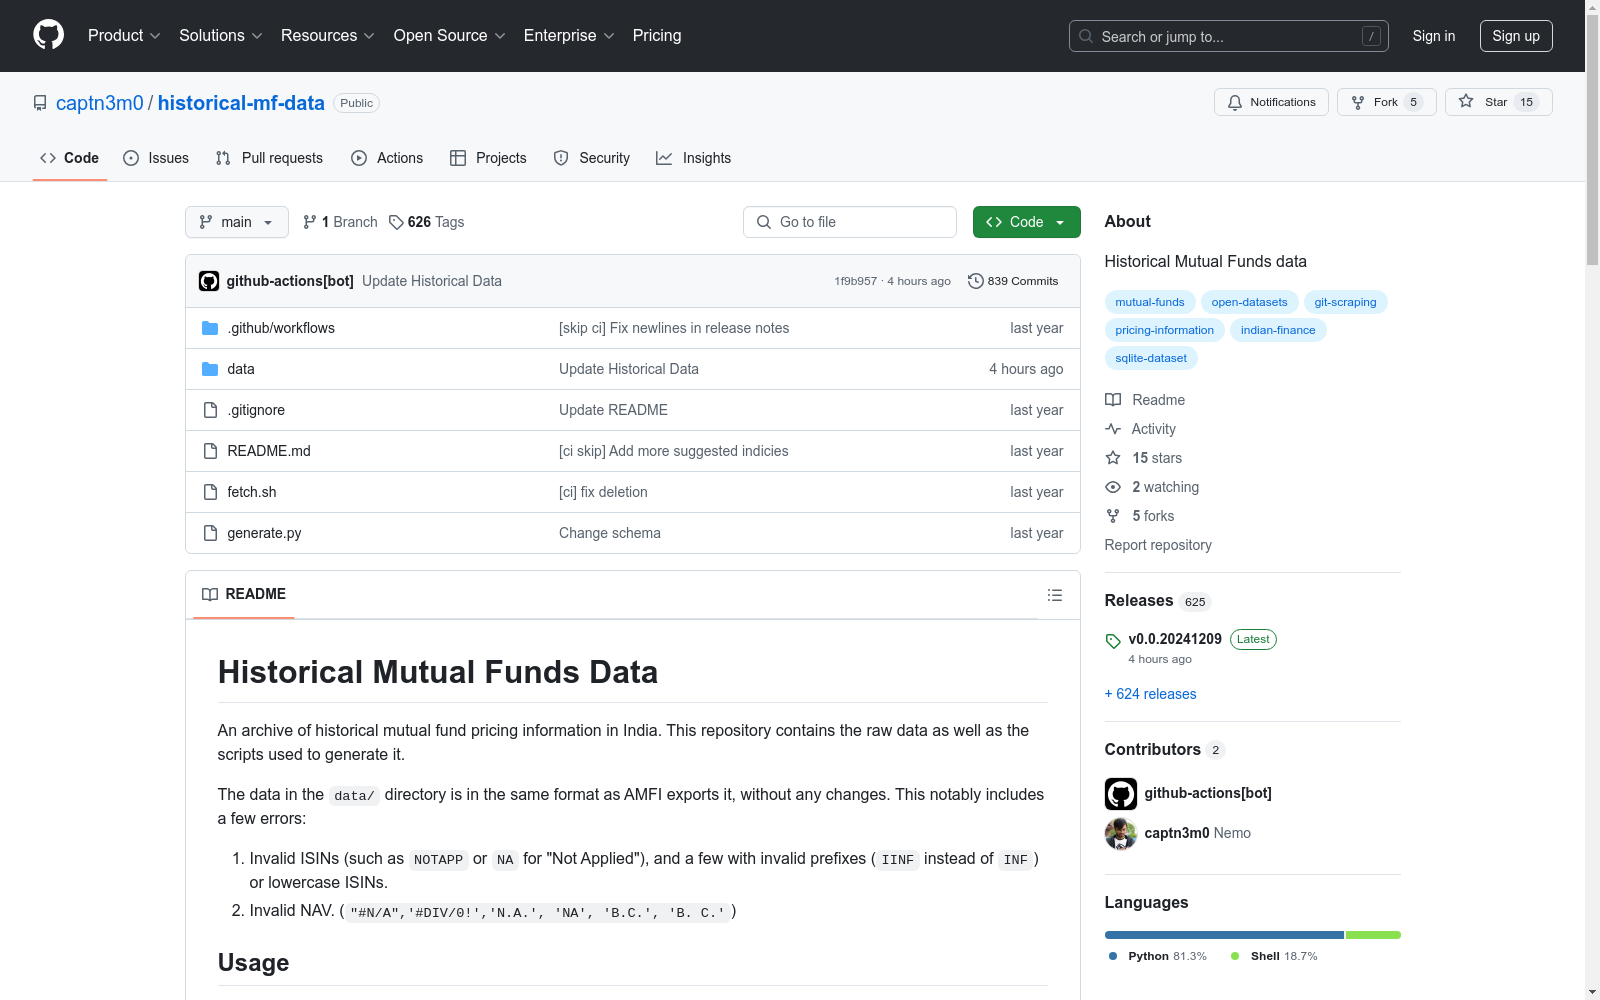Open the v0.0.20241209 release

point(1175,639)
